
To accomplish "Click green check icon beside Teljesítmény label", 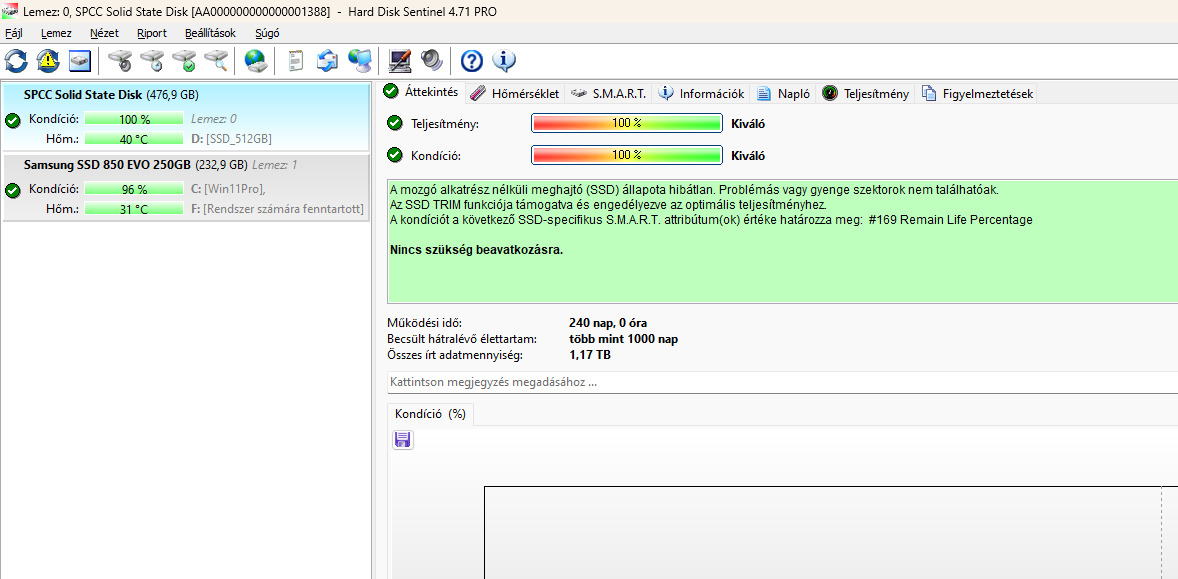I will (394, 123).
